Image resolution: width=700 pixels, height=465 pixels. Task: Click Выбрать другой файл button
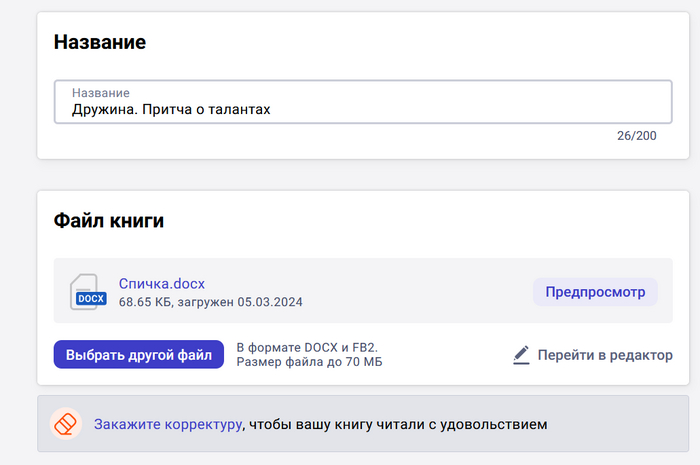click(x=139, y=355)
